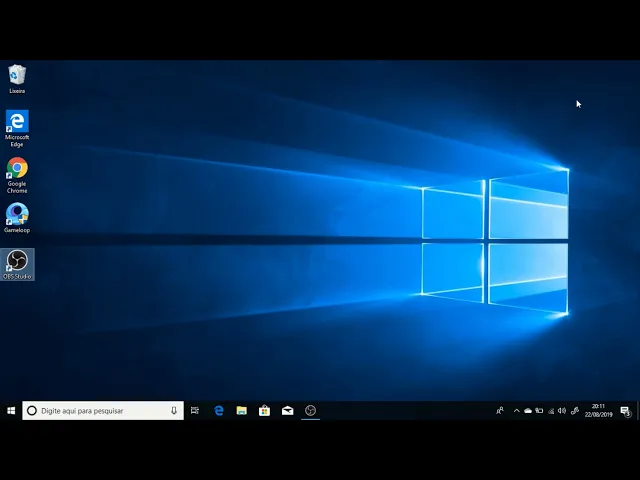The height and width of the screenshot is (480, 640).
Task: Select the Google Chrome desktop shortcut
Action: [17, 176]
